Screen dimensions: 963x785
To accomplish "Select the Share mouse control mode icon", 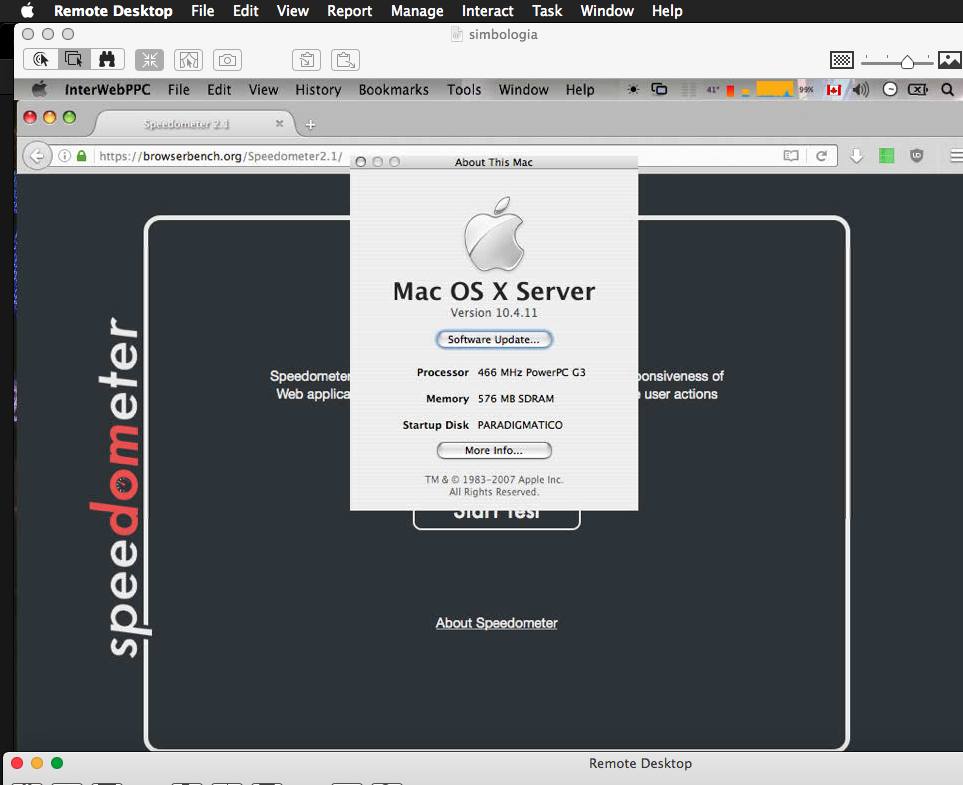I will pos(74,60).
